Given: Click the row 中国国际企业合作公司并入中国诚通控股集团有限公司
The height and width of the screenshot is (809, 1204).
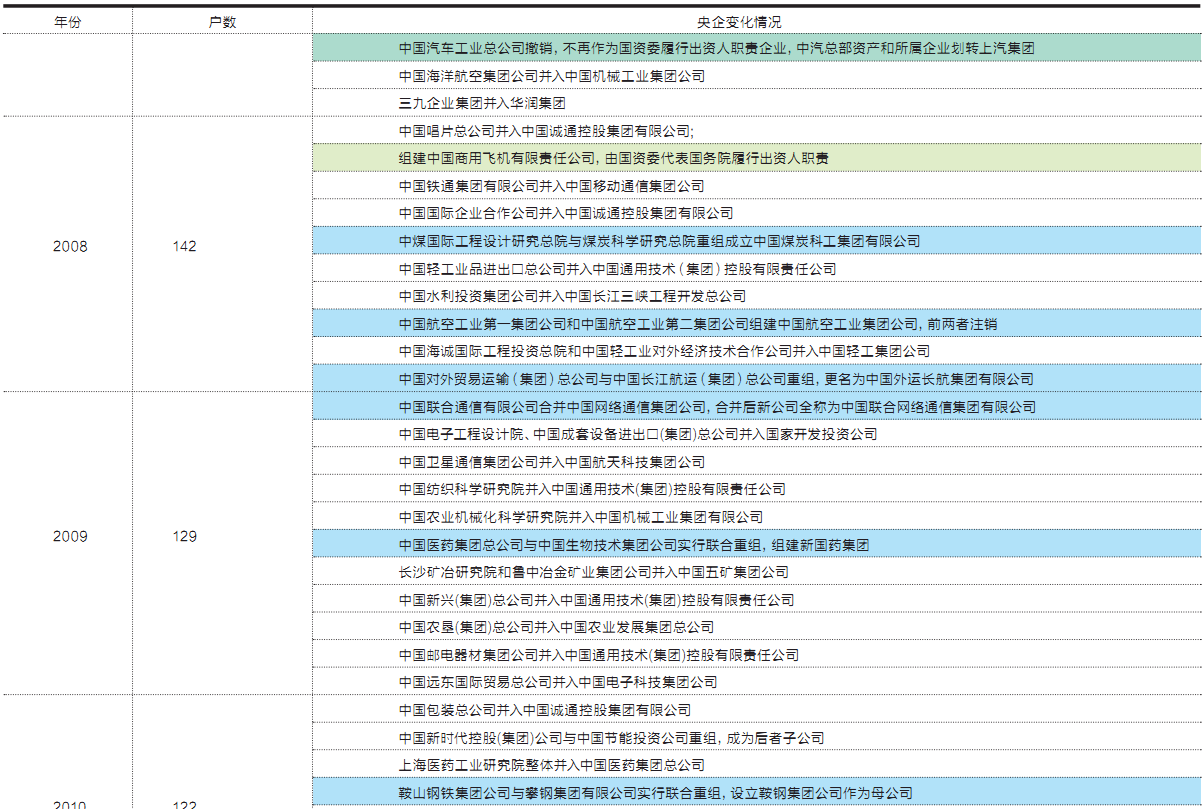Looking at the screenshot, I should click(x=756, y=213).
